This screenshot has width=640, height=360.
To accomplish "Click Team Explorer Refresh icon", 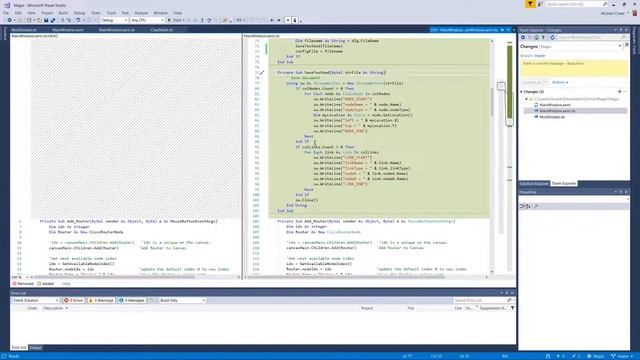I will pos(553,37).
